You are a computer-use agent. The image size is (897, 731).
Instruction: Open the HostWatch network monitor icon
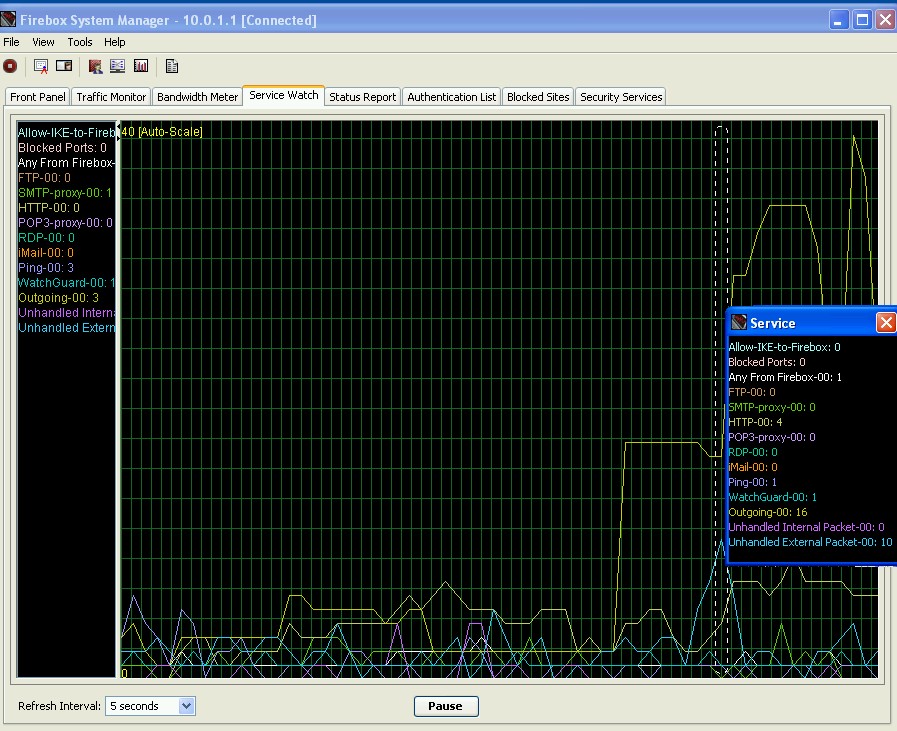(x=117, y=66)
